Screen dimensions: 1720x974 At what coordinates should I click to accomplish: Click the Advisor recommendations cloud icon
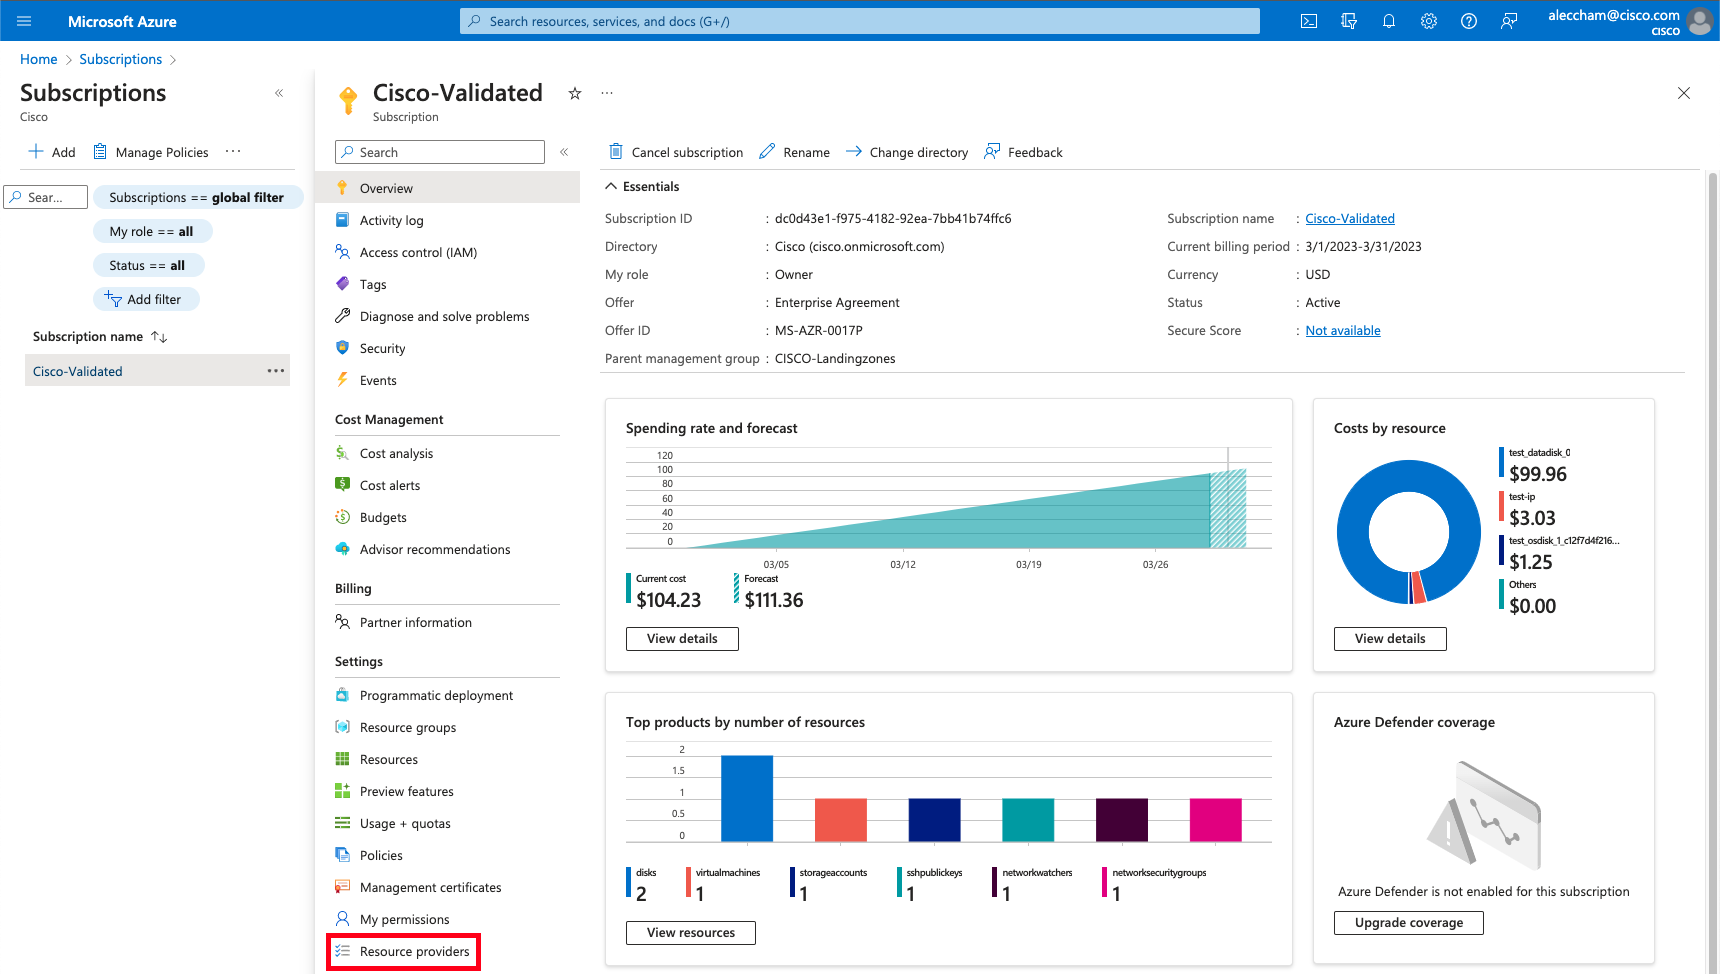pyautogui.click(x=343, y=549)
